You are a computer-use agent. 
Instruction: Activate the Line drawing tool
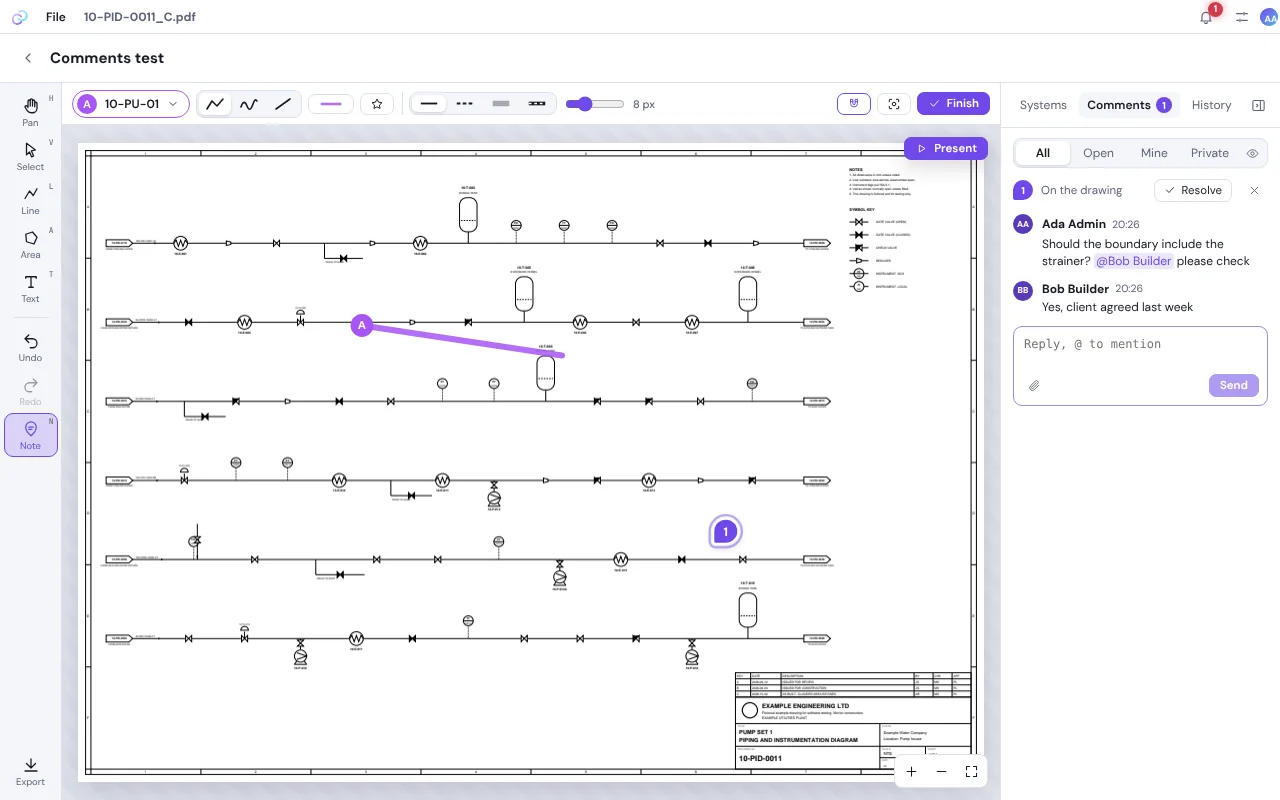pyautogui.click(x=30, y=200)
